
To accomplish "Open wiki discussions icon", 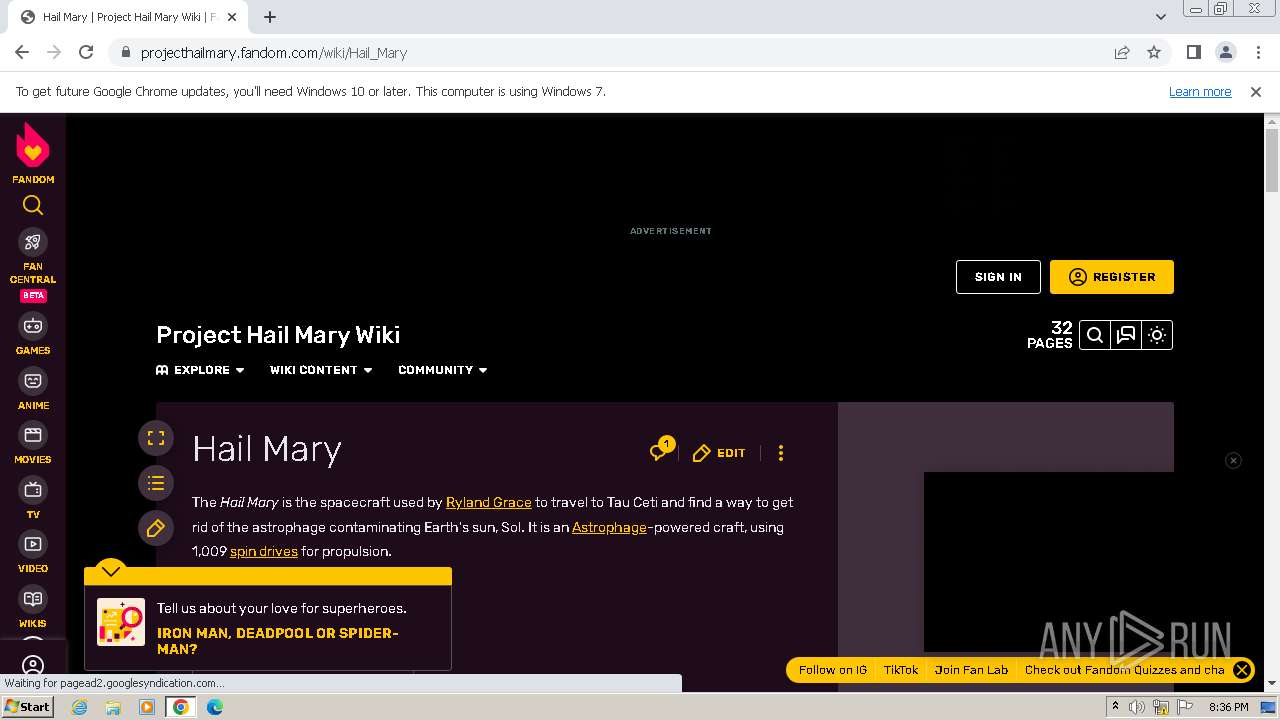I will coord(1126,335).
